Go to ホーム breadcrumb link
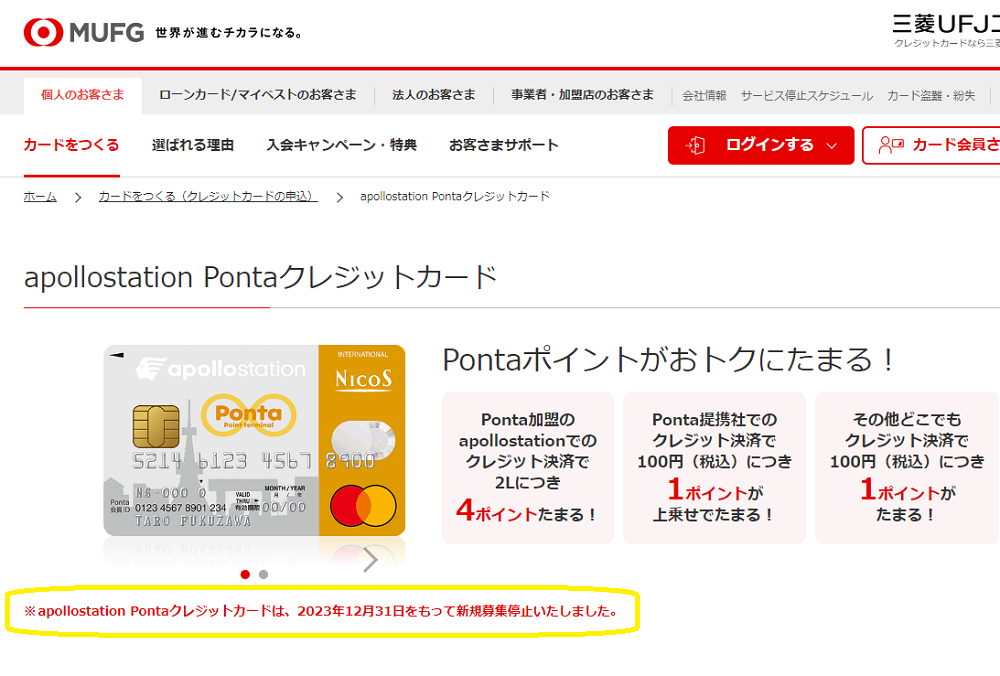Viewport: 1000px width, 676px height. coord(40,196)
